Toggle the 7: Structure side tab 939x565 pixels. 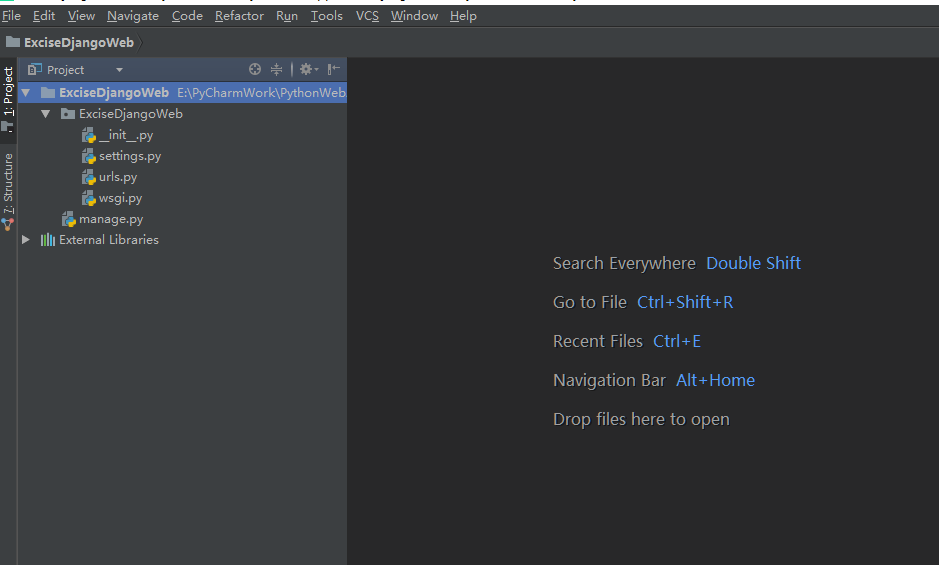pyautogui.click(x=8, y=191)
